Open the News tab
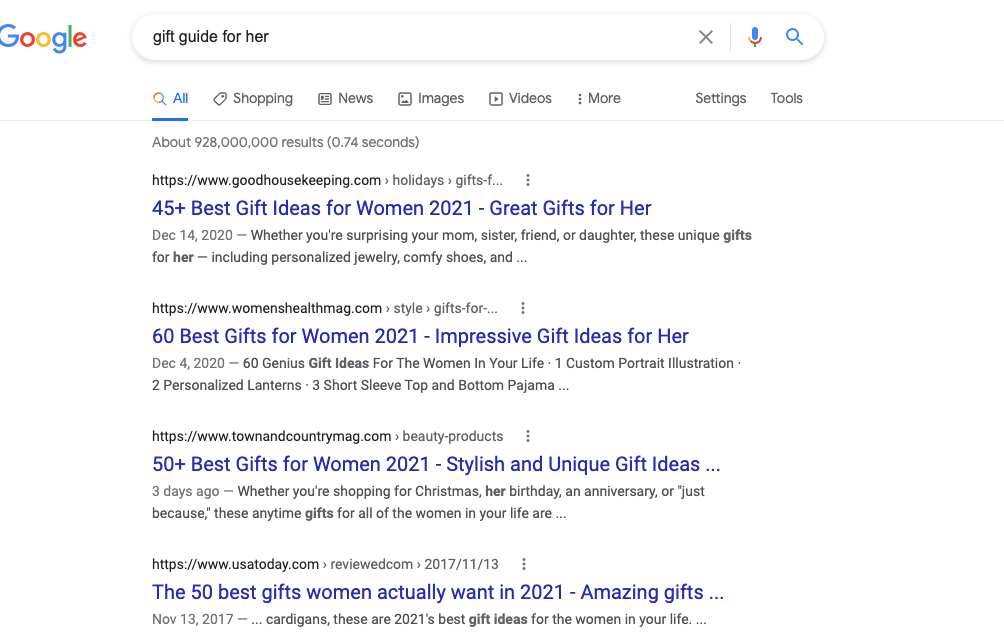The image size is (1004, 634). point(346,99)
